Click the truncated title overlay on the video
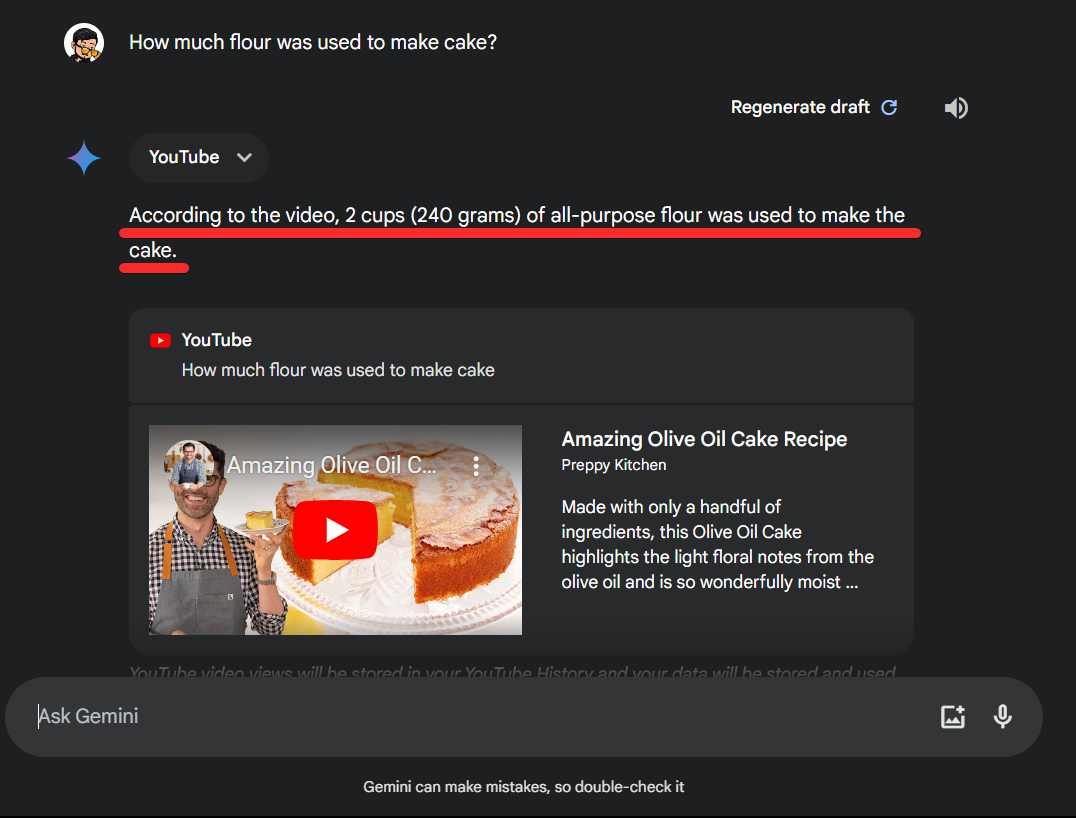 (x=331, y=465)
